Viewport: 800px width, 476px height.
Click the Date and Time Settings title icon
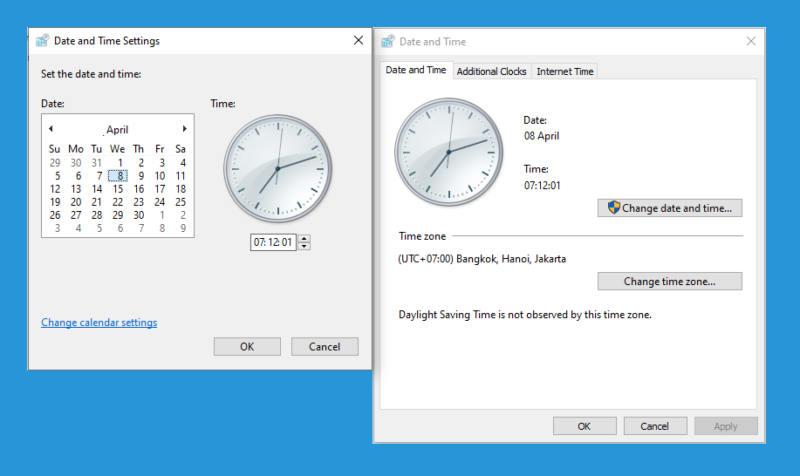42,41
